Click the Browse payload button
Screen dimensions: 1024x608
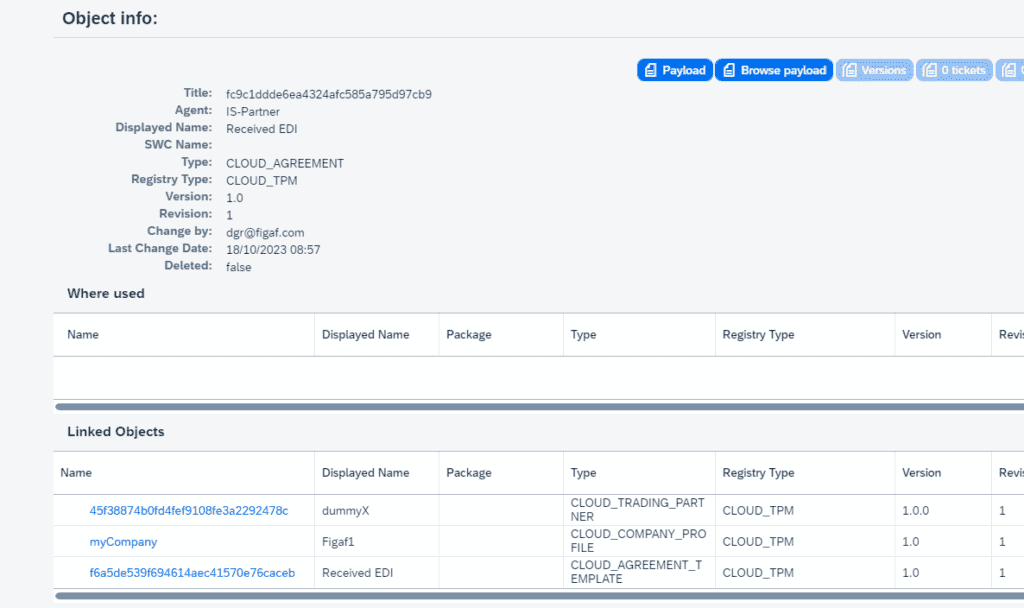click(x=774, y=70)
